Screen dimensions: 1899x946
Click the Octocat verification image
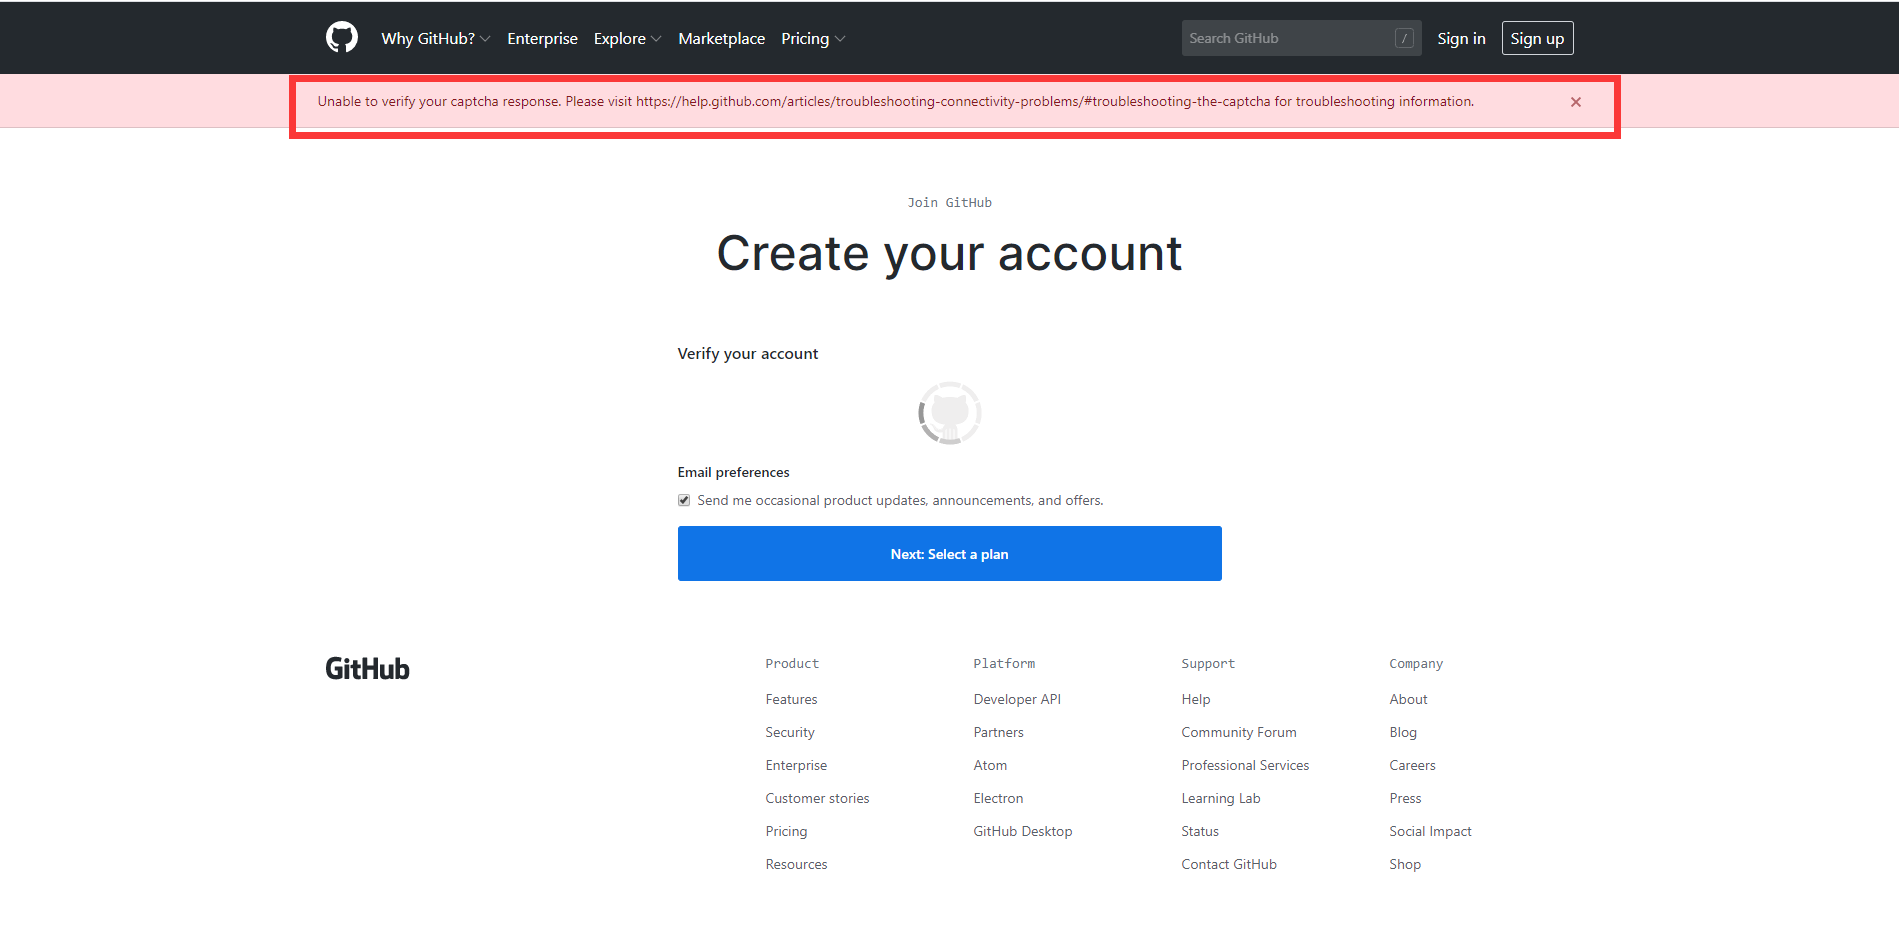pyautogui.click(x=948, y=412)
